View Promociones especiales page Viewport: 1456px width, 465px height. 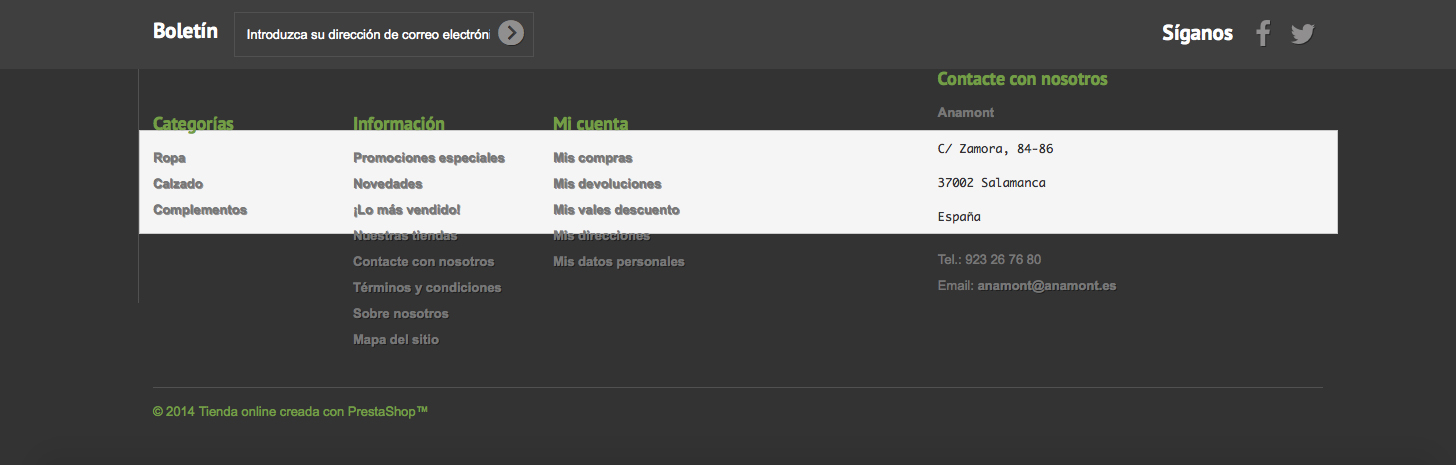[429, 158]
